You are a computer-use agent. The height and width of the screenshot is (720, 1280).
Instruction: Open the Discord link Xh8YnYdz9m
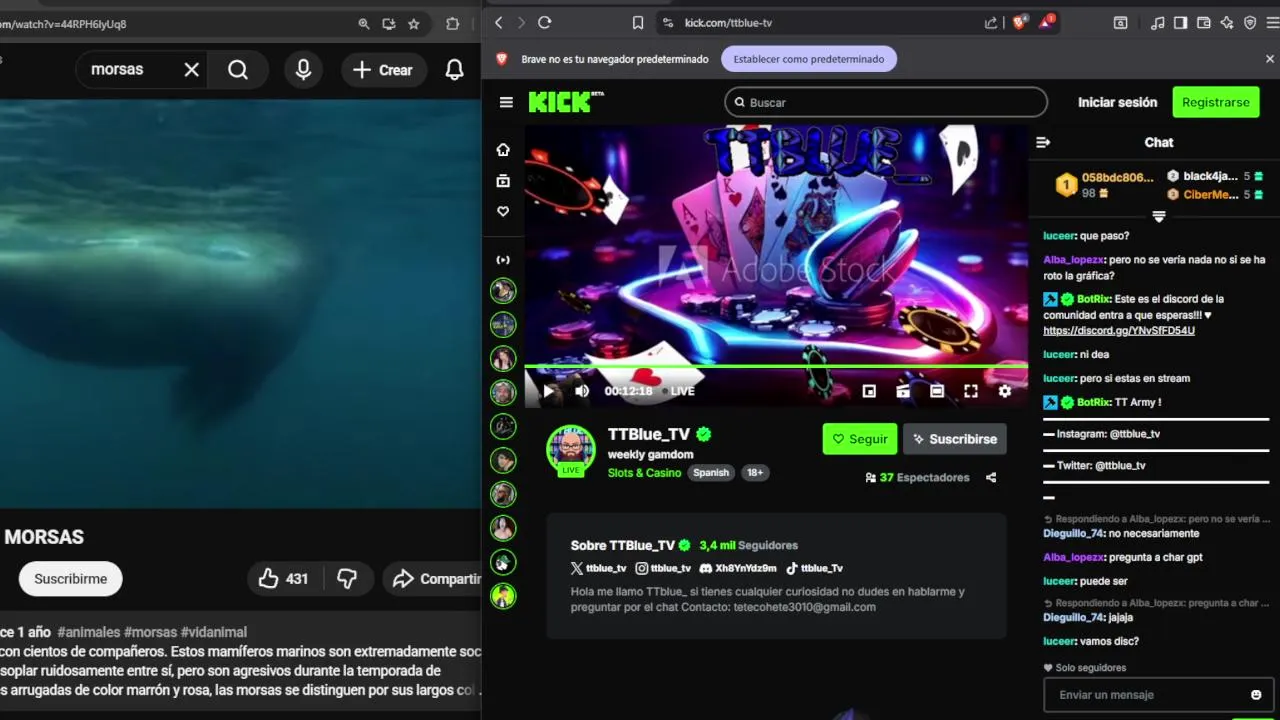(738, 568)
